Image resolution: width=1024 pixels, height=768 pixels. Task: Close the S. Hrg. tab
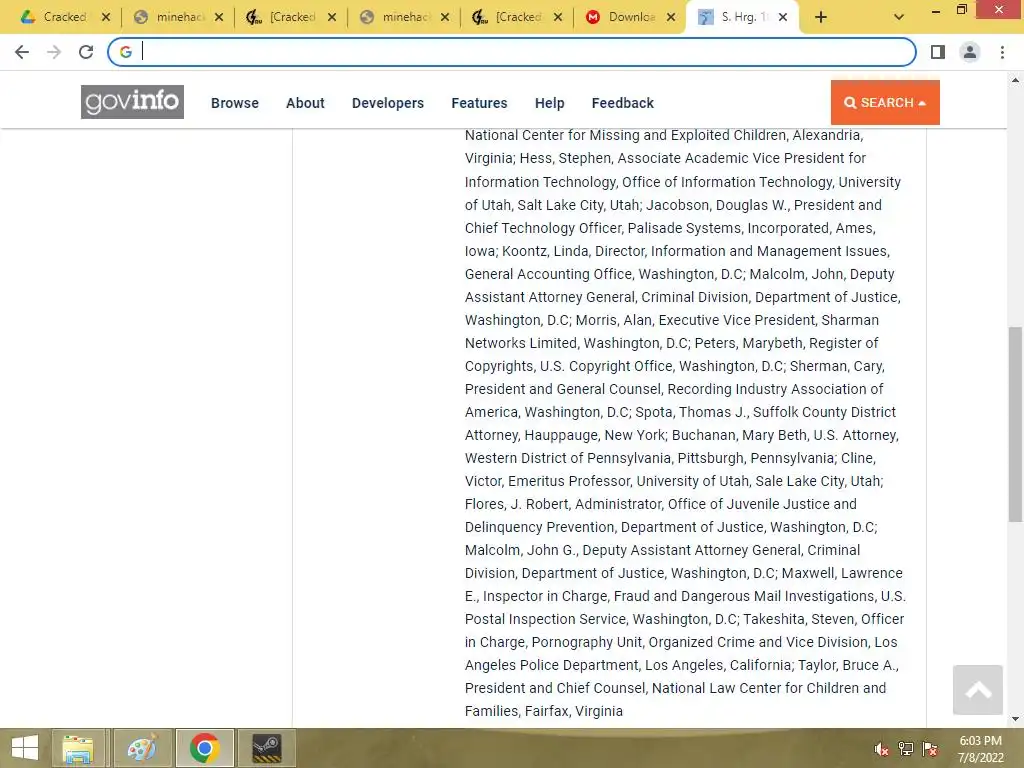click(783, 18)
